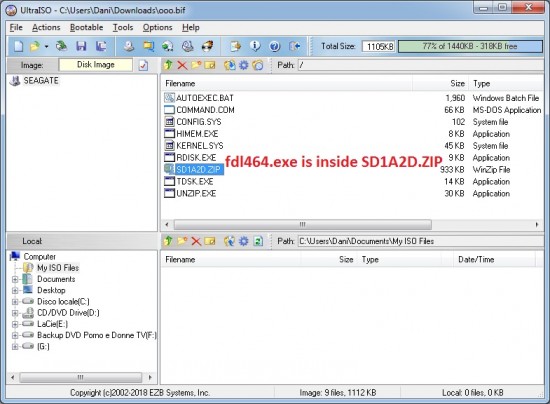The image size is (550, 404).
Task: Click the blue Help question mark icon
Action: (275, 46)
